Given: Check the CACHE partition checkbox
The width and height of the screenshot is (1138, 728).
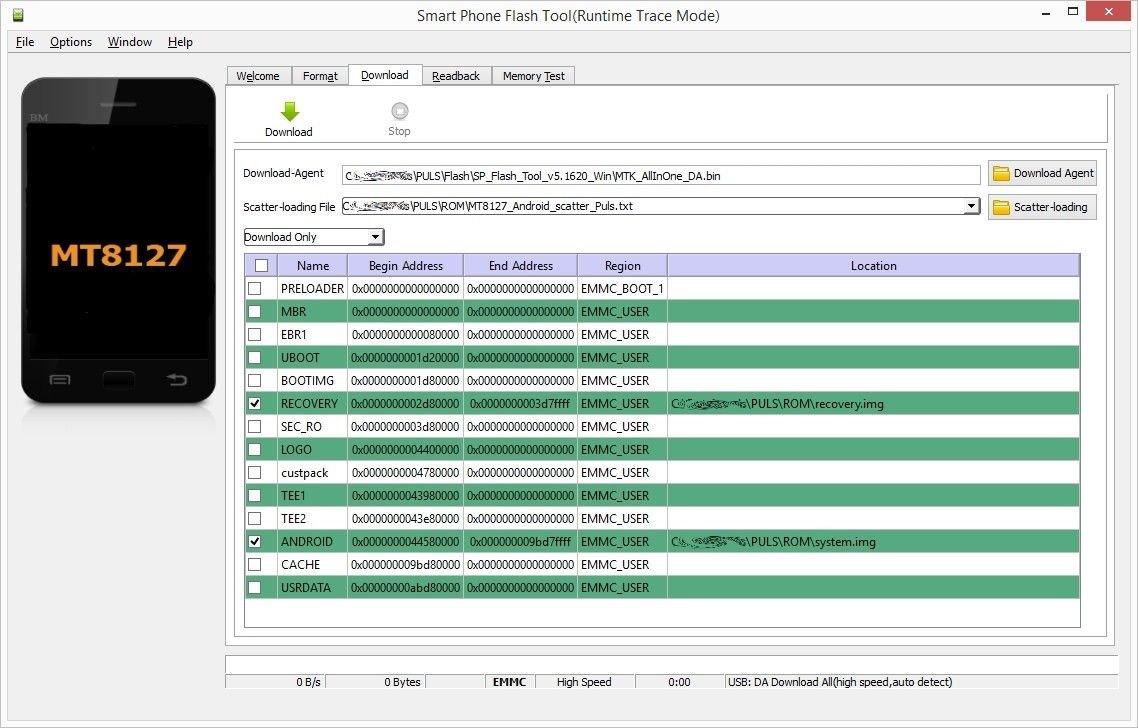Looking at the screenshot, I should click(255, 565).
